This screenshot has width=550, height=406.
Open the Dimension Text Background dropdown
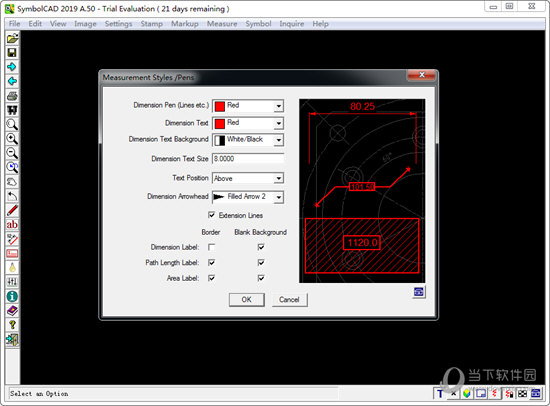coord(279,140)
